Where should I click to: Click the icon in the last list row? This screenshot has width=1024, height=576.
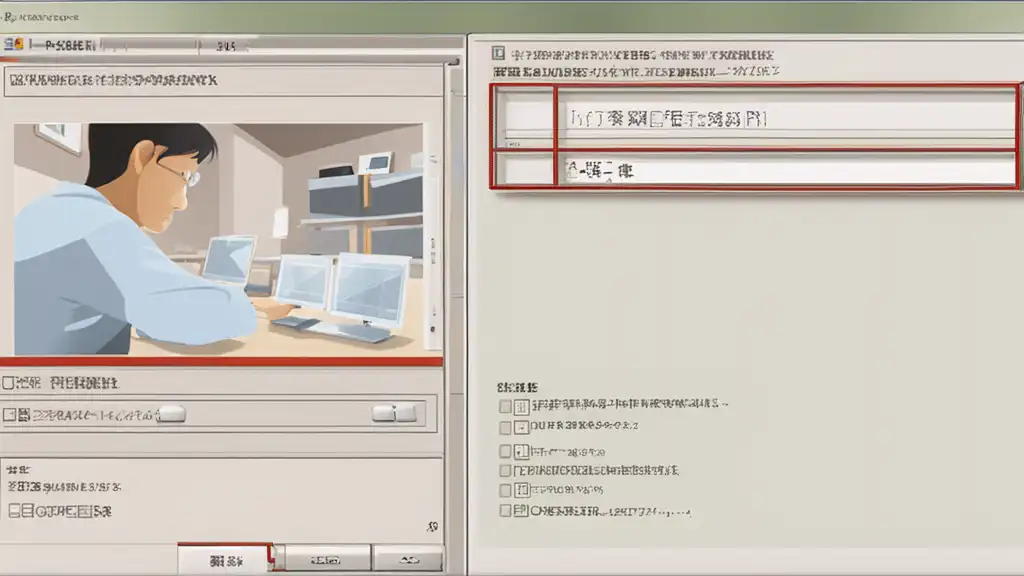pos(521,510)
